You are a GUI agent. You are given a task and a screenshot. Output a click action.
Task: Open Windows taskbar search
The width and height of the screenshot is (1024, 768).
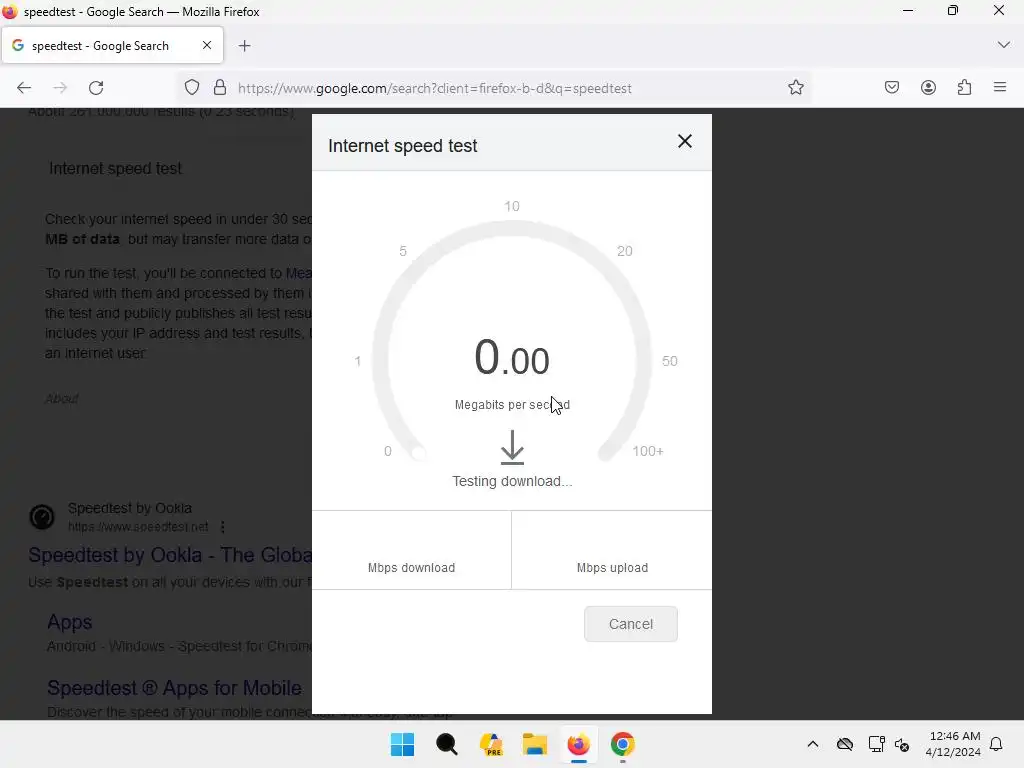point(447,744)
